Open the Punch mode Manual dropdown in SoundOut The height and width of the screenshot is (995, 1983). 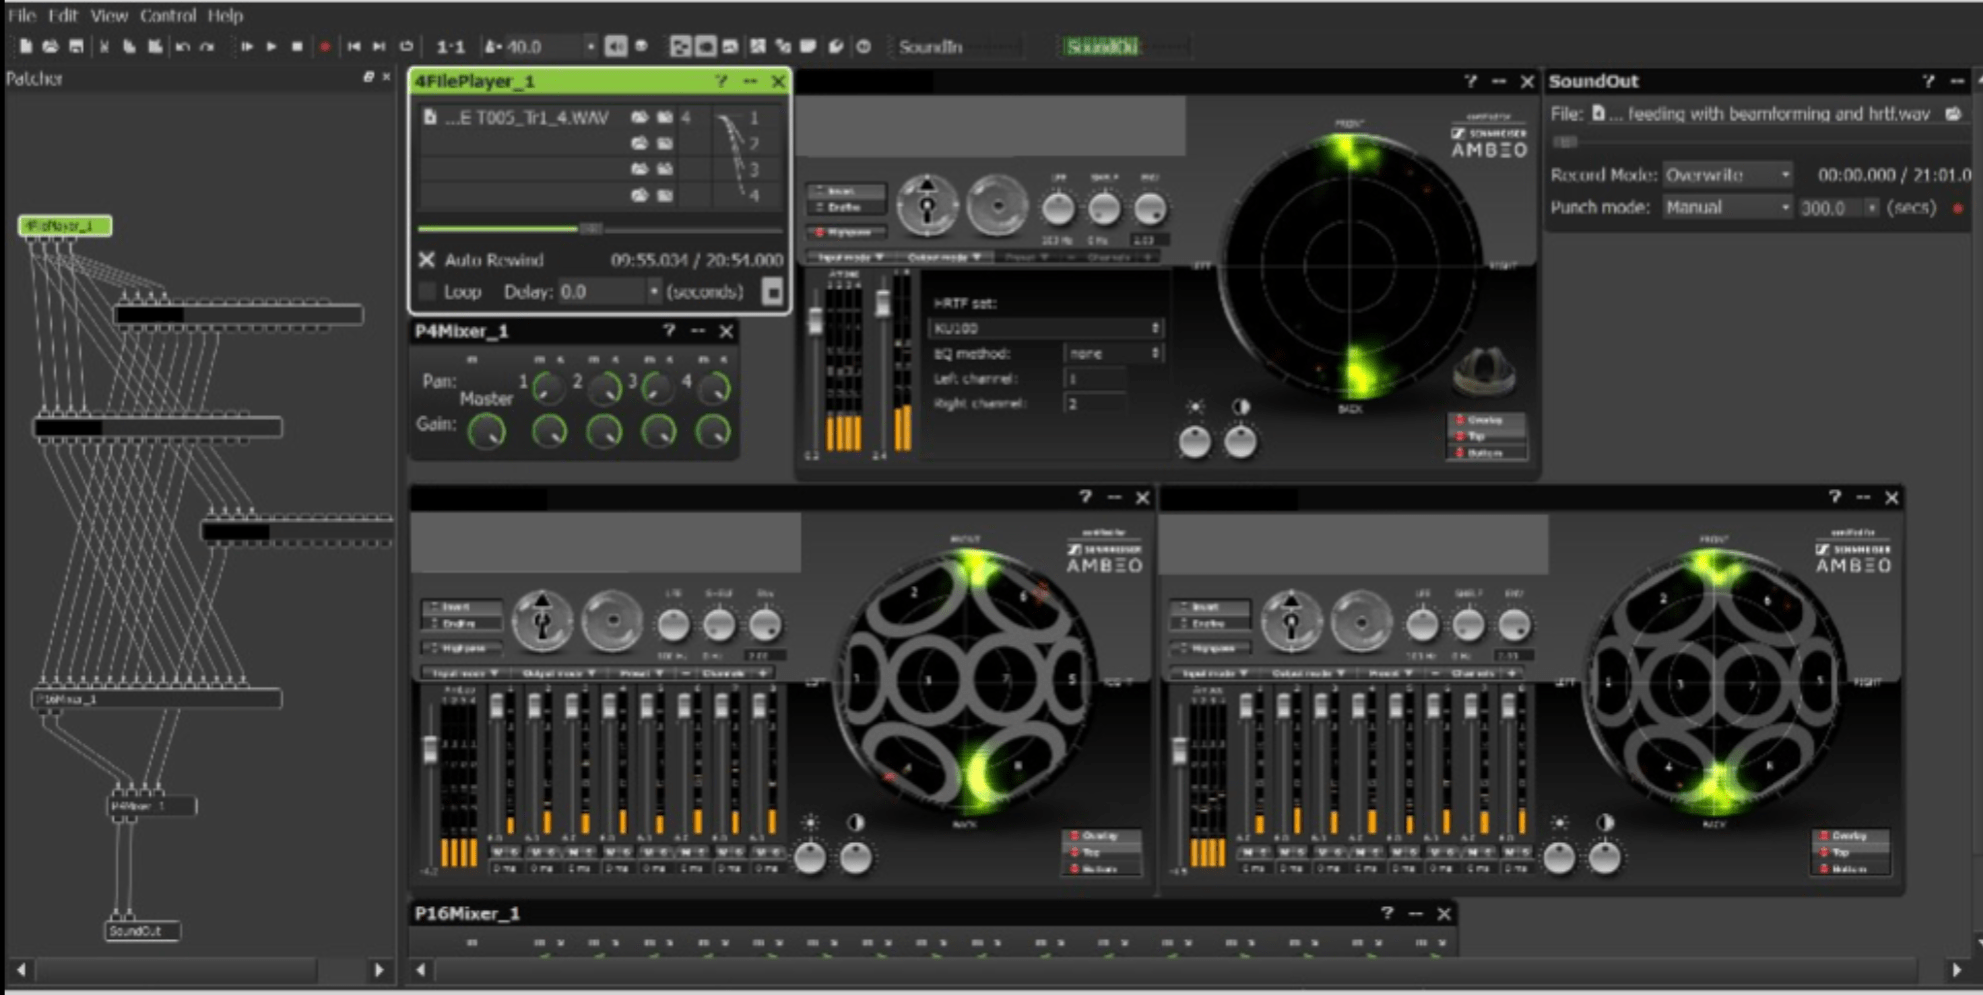point(1727,207)
